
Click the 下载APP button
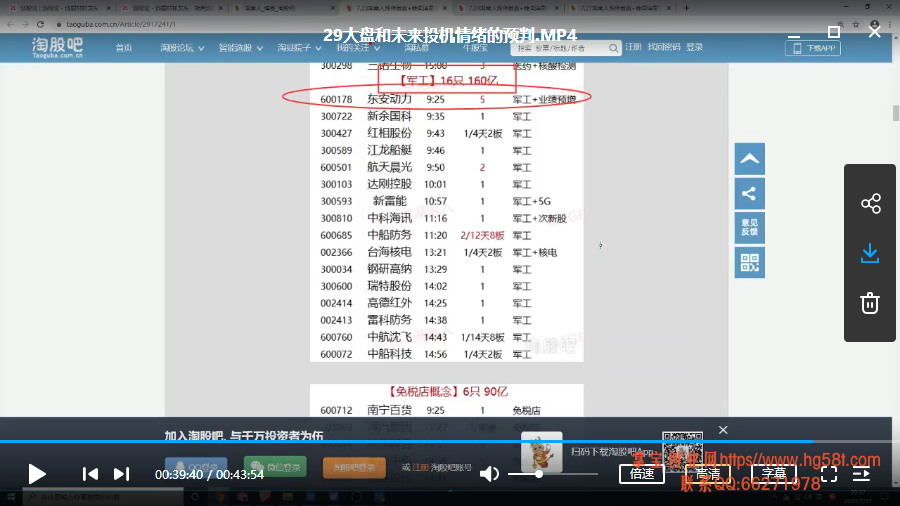click(x=813, y=48)
